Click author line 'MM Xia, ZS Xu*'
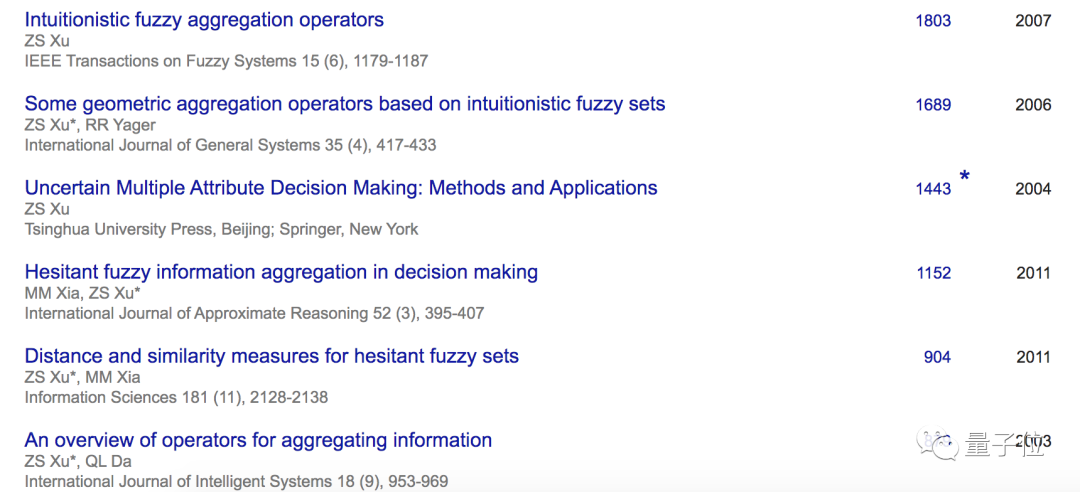The image size is (1080, 492). coord(82,293)
